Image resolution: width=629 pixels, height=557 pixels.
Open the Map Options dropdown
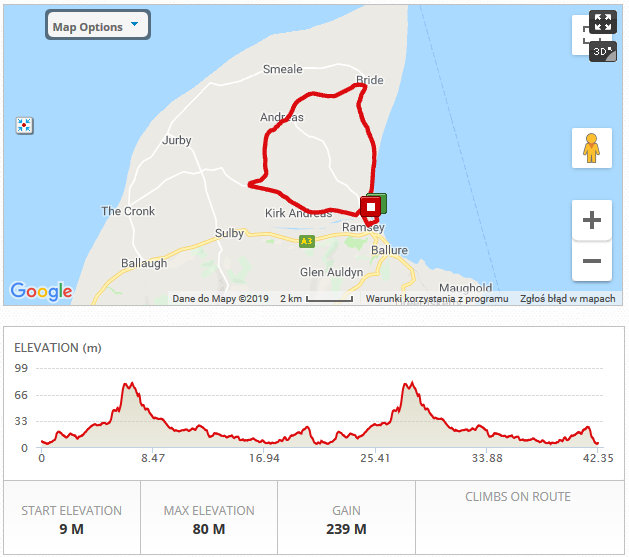[97, 26]
